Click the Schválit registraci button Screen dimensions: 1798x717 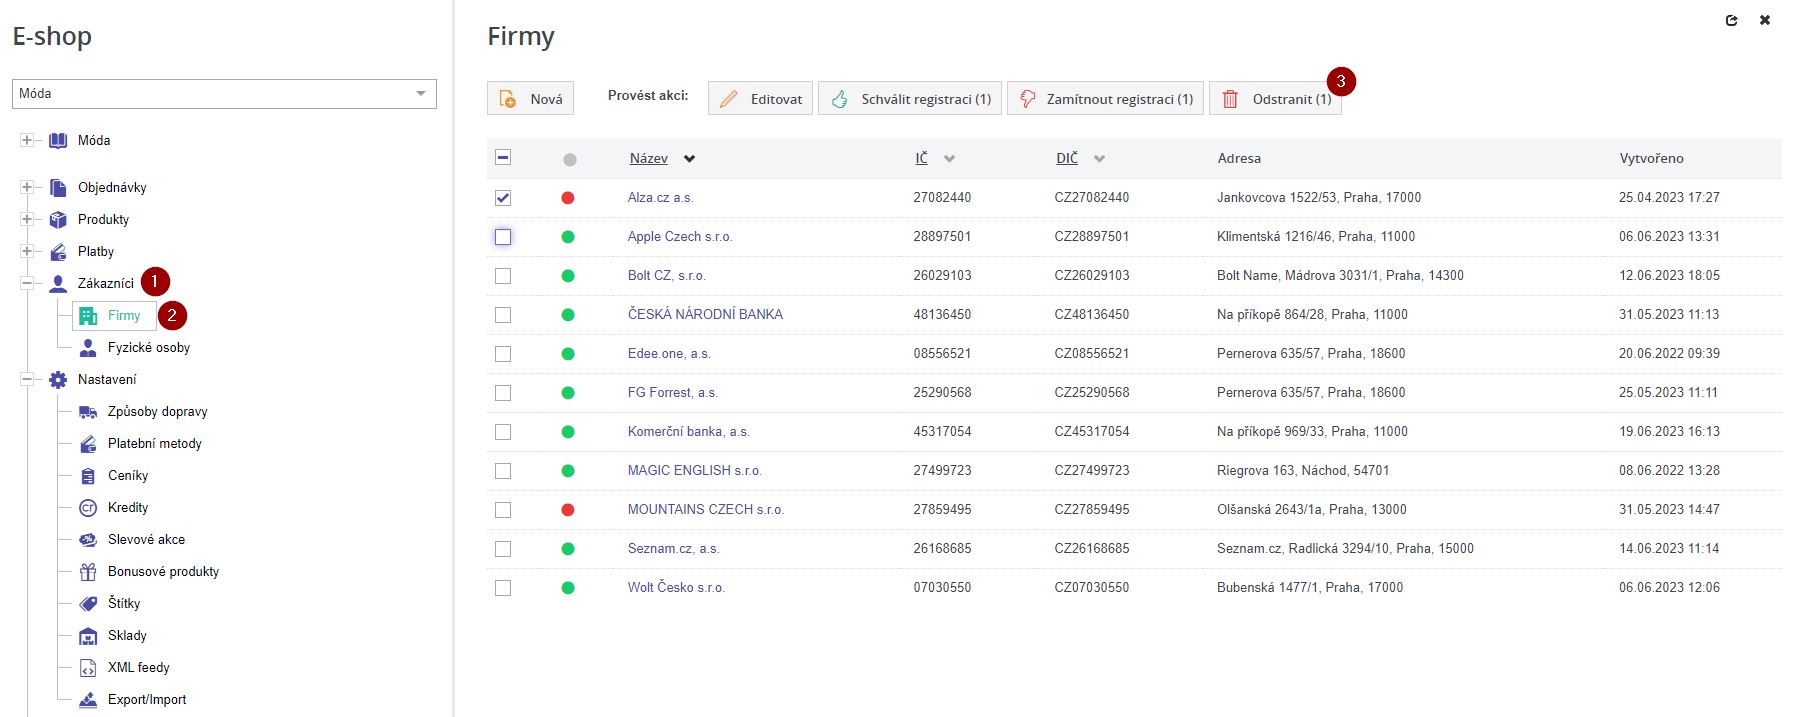pos(910,98)
